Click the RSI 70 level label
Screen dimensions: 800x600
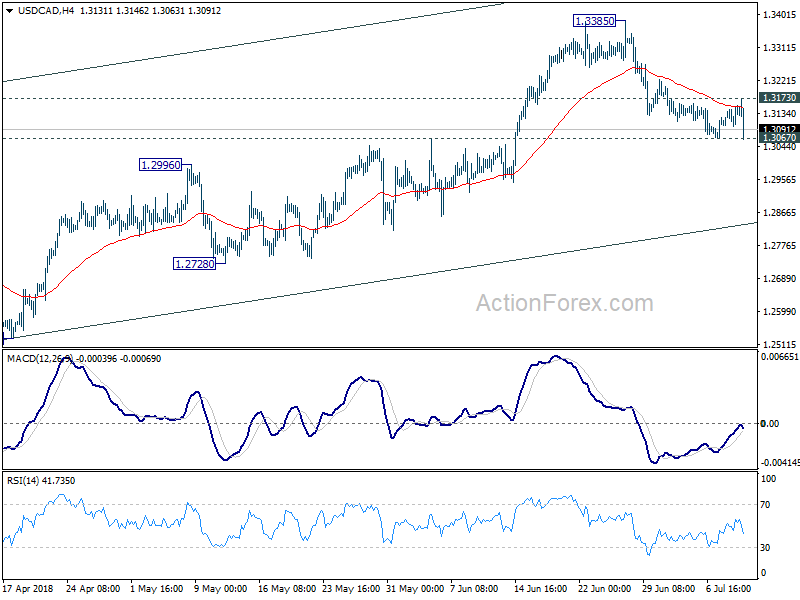[765, 505]
